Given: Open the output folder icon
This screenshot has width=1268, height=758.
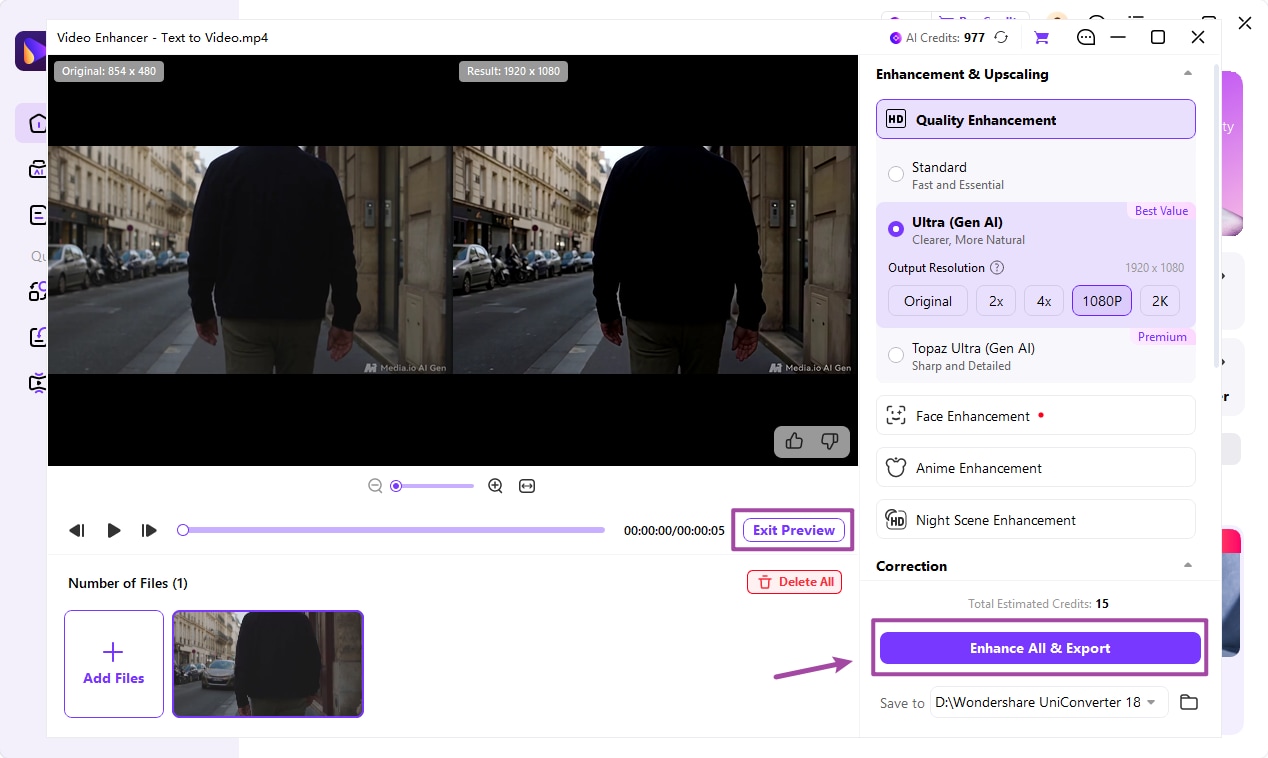Looking at the screenshot, I should point(1188,702).
